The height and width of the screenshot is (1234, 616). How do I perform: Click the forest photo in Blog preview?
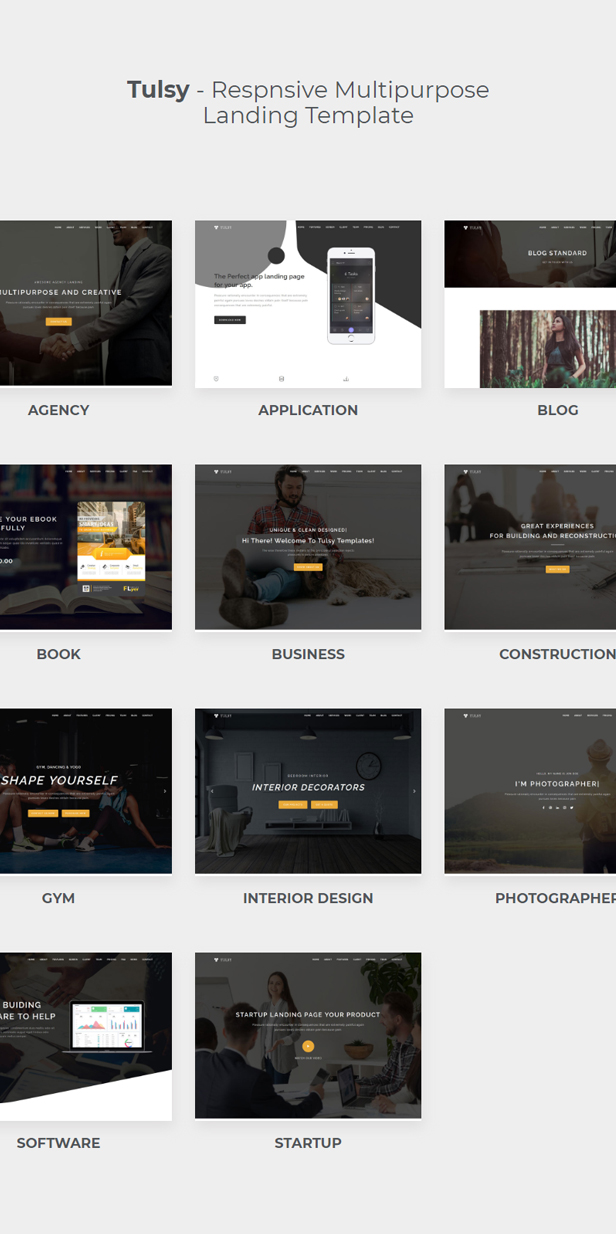pos(548,349)
